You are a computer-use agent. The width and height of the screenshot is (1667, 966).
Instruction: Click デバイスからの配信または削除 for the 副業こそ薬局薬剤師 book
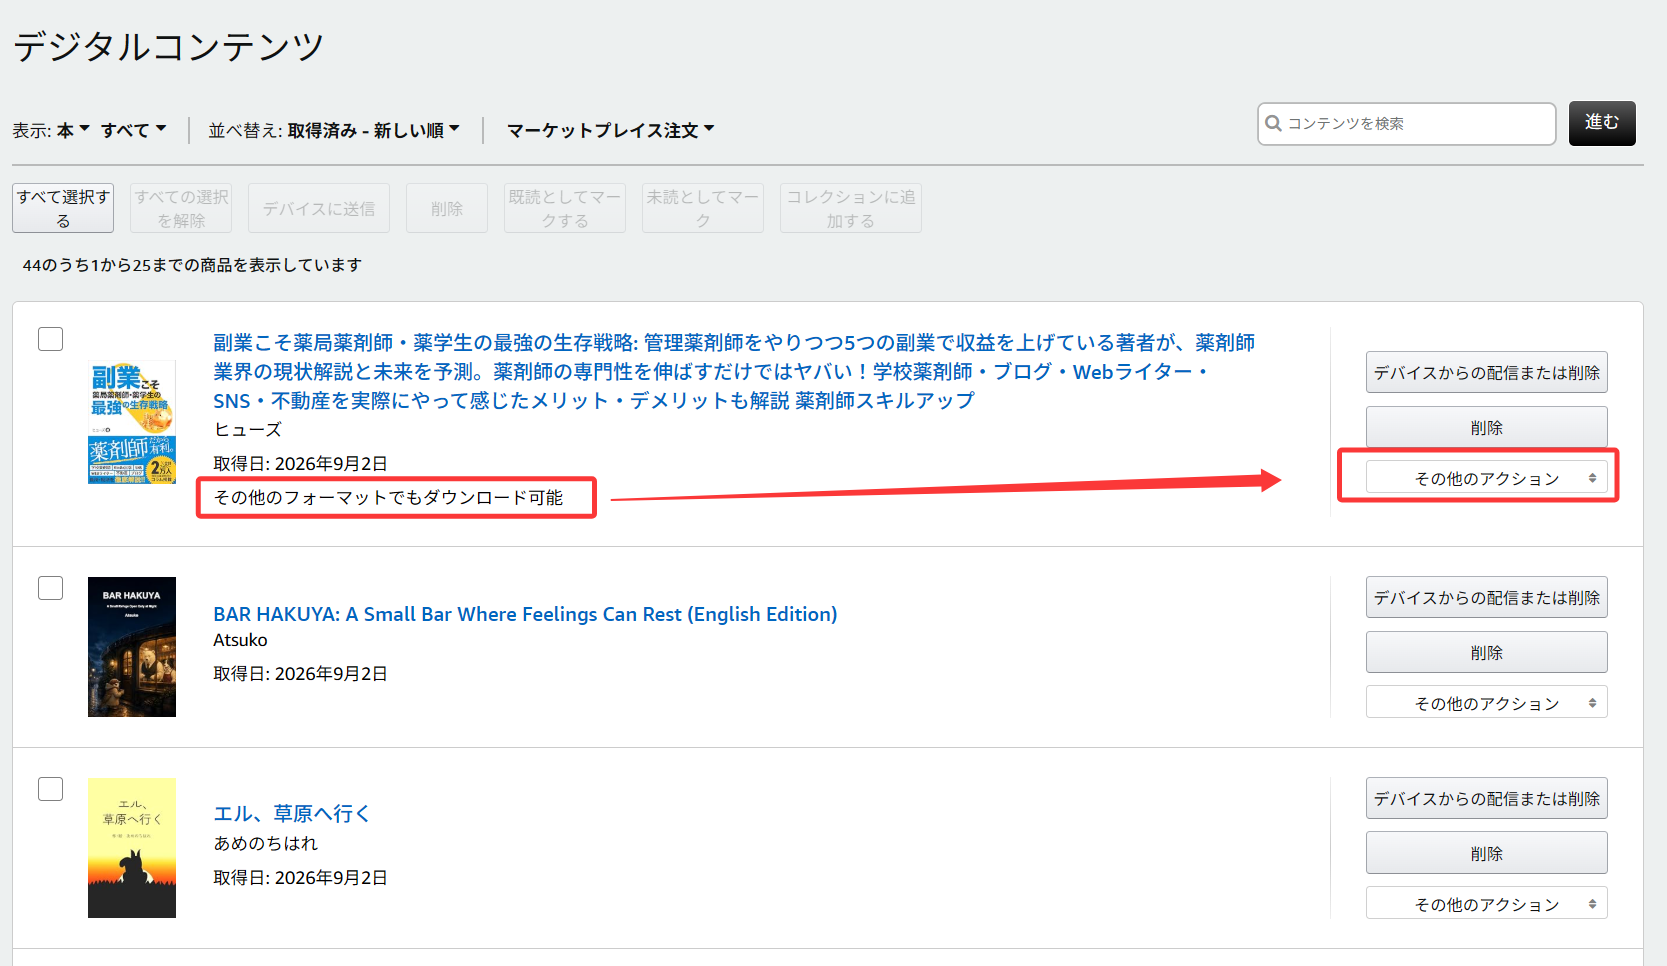tap(1486, 372)
